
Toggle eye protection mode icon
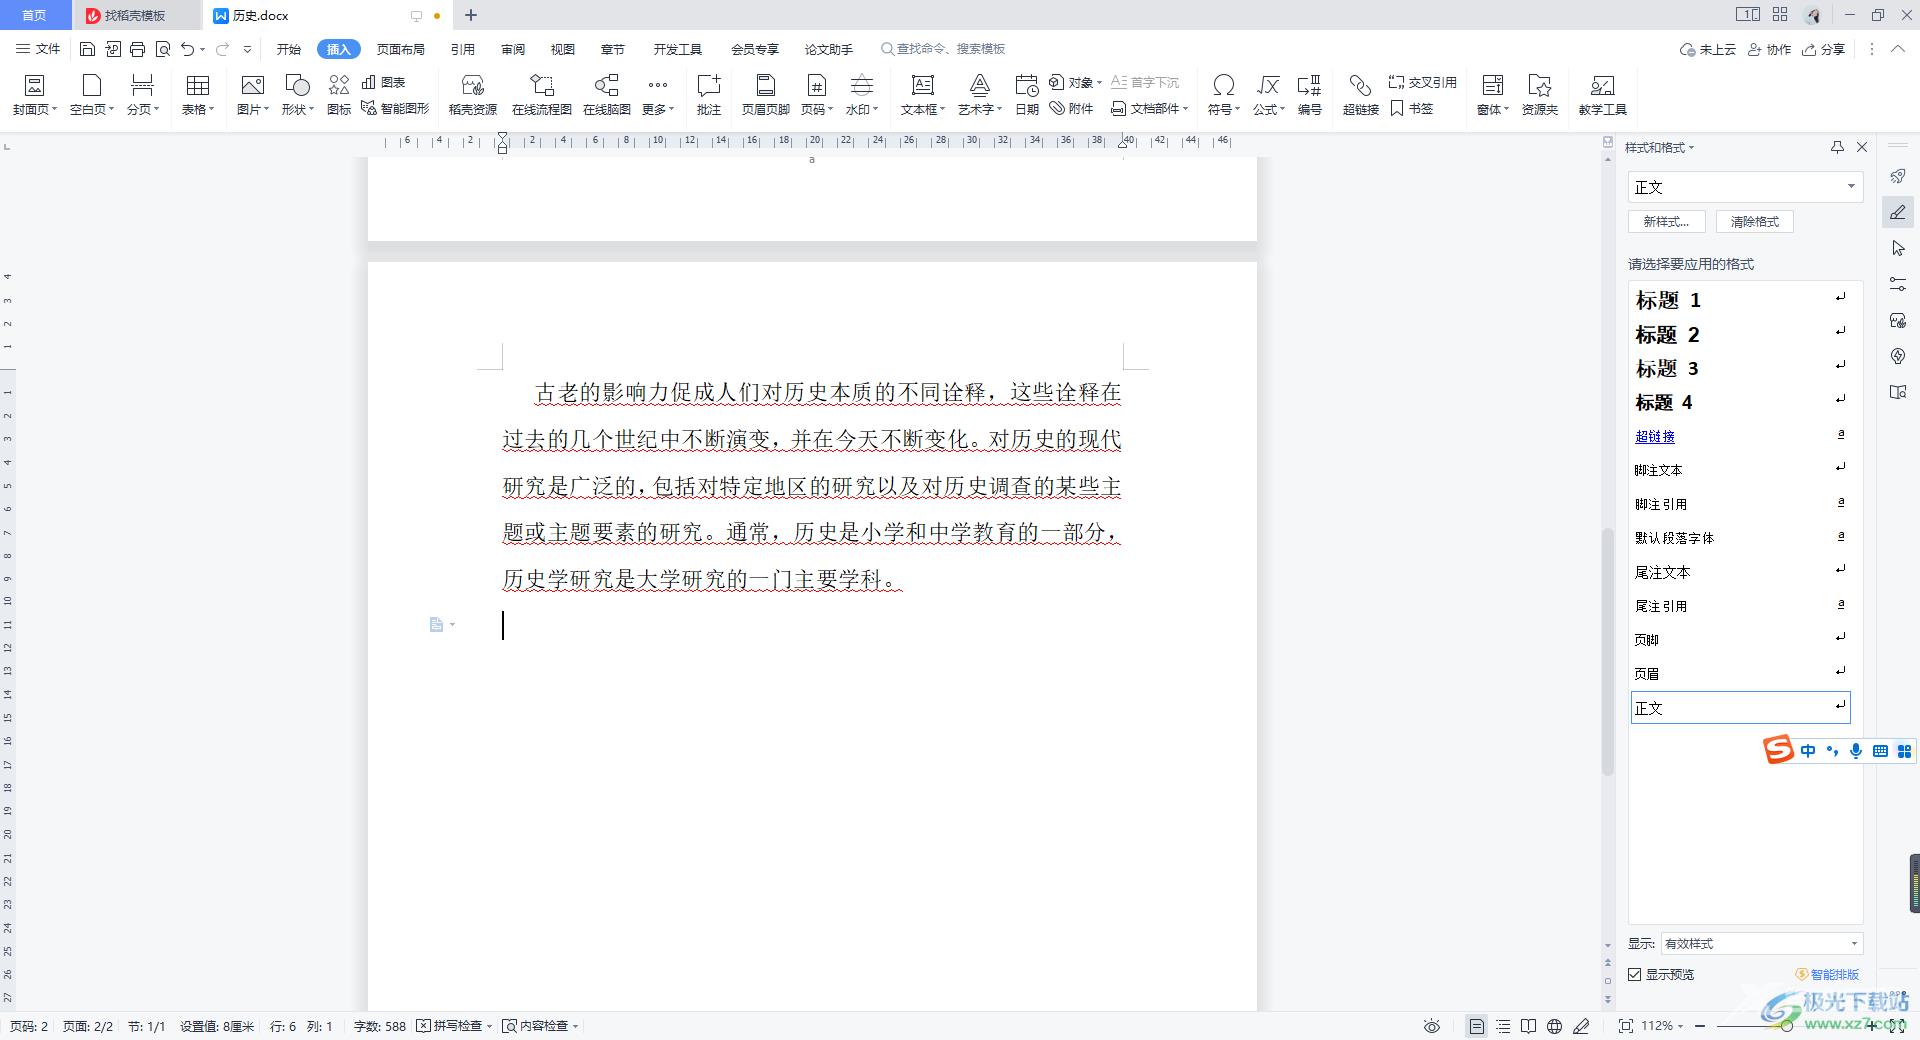(1432, 1026)
